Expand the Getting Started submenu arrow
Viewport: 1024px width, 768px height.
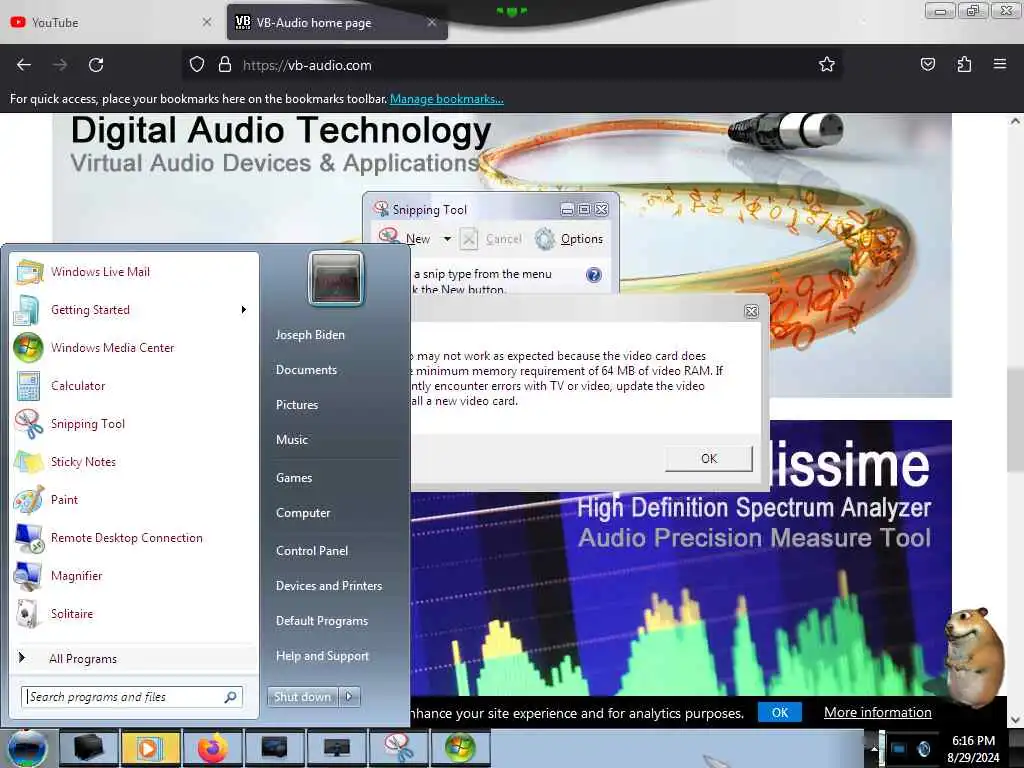[x=244, y=310]
